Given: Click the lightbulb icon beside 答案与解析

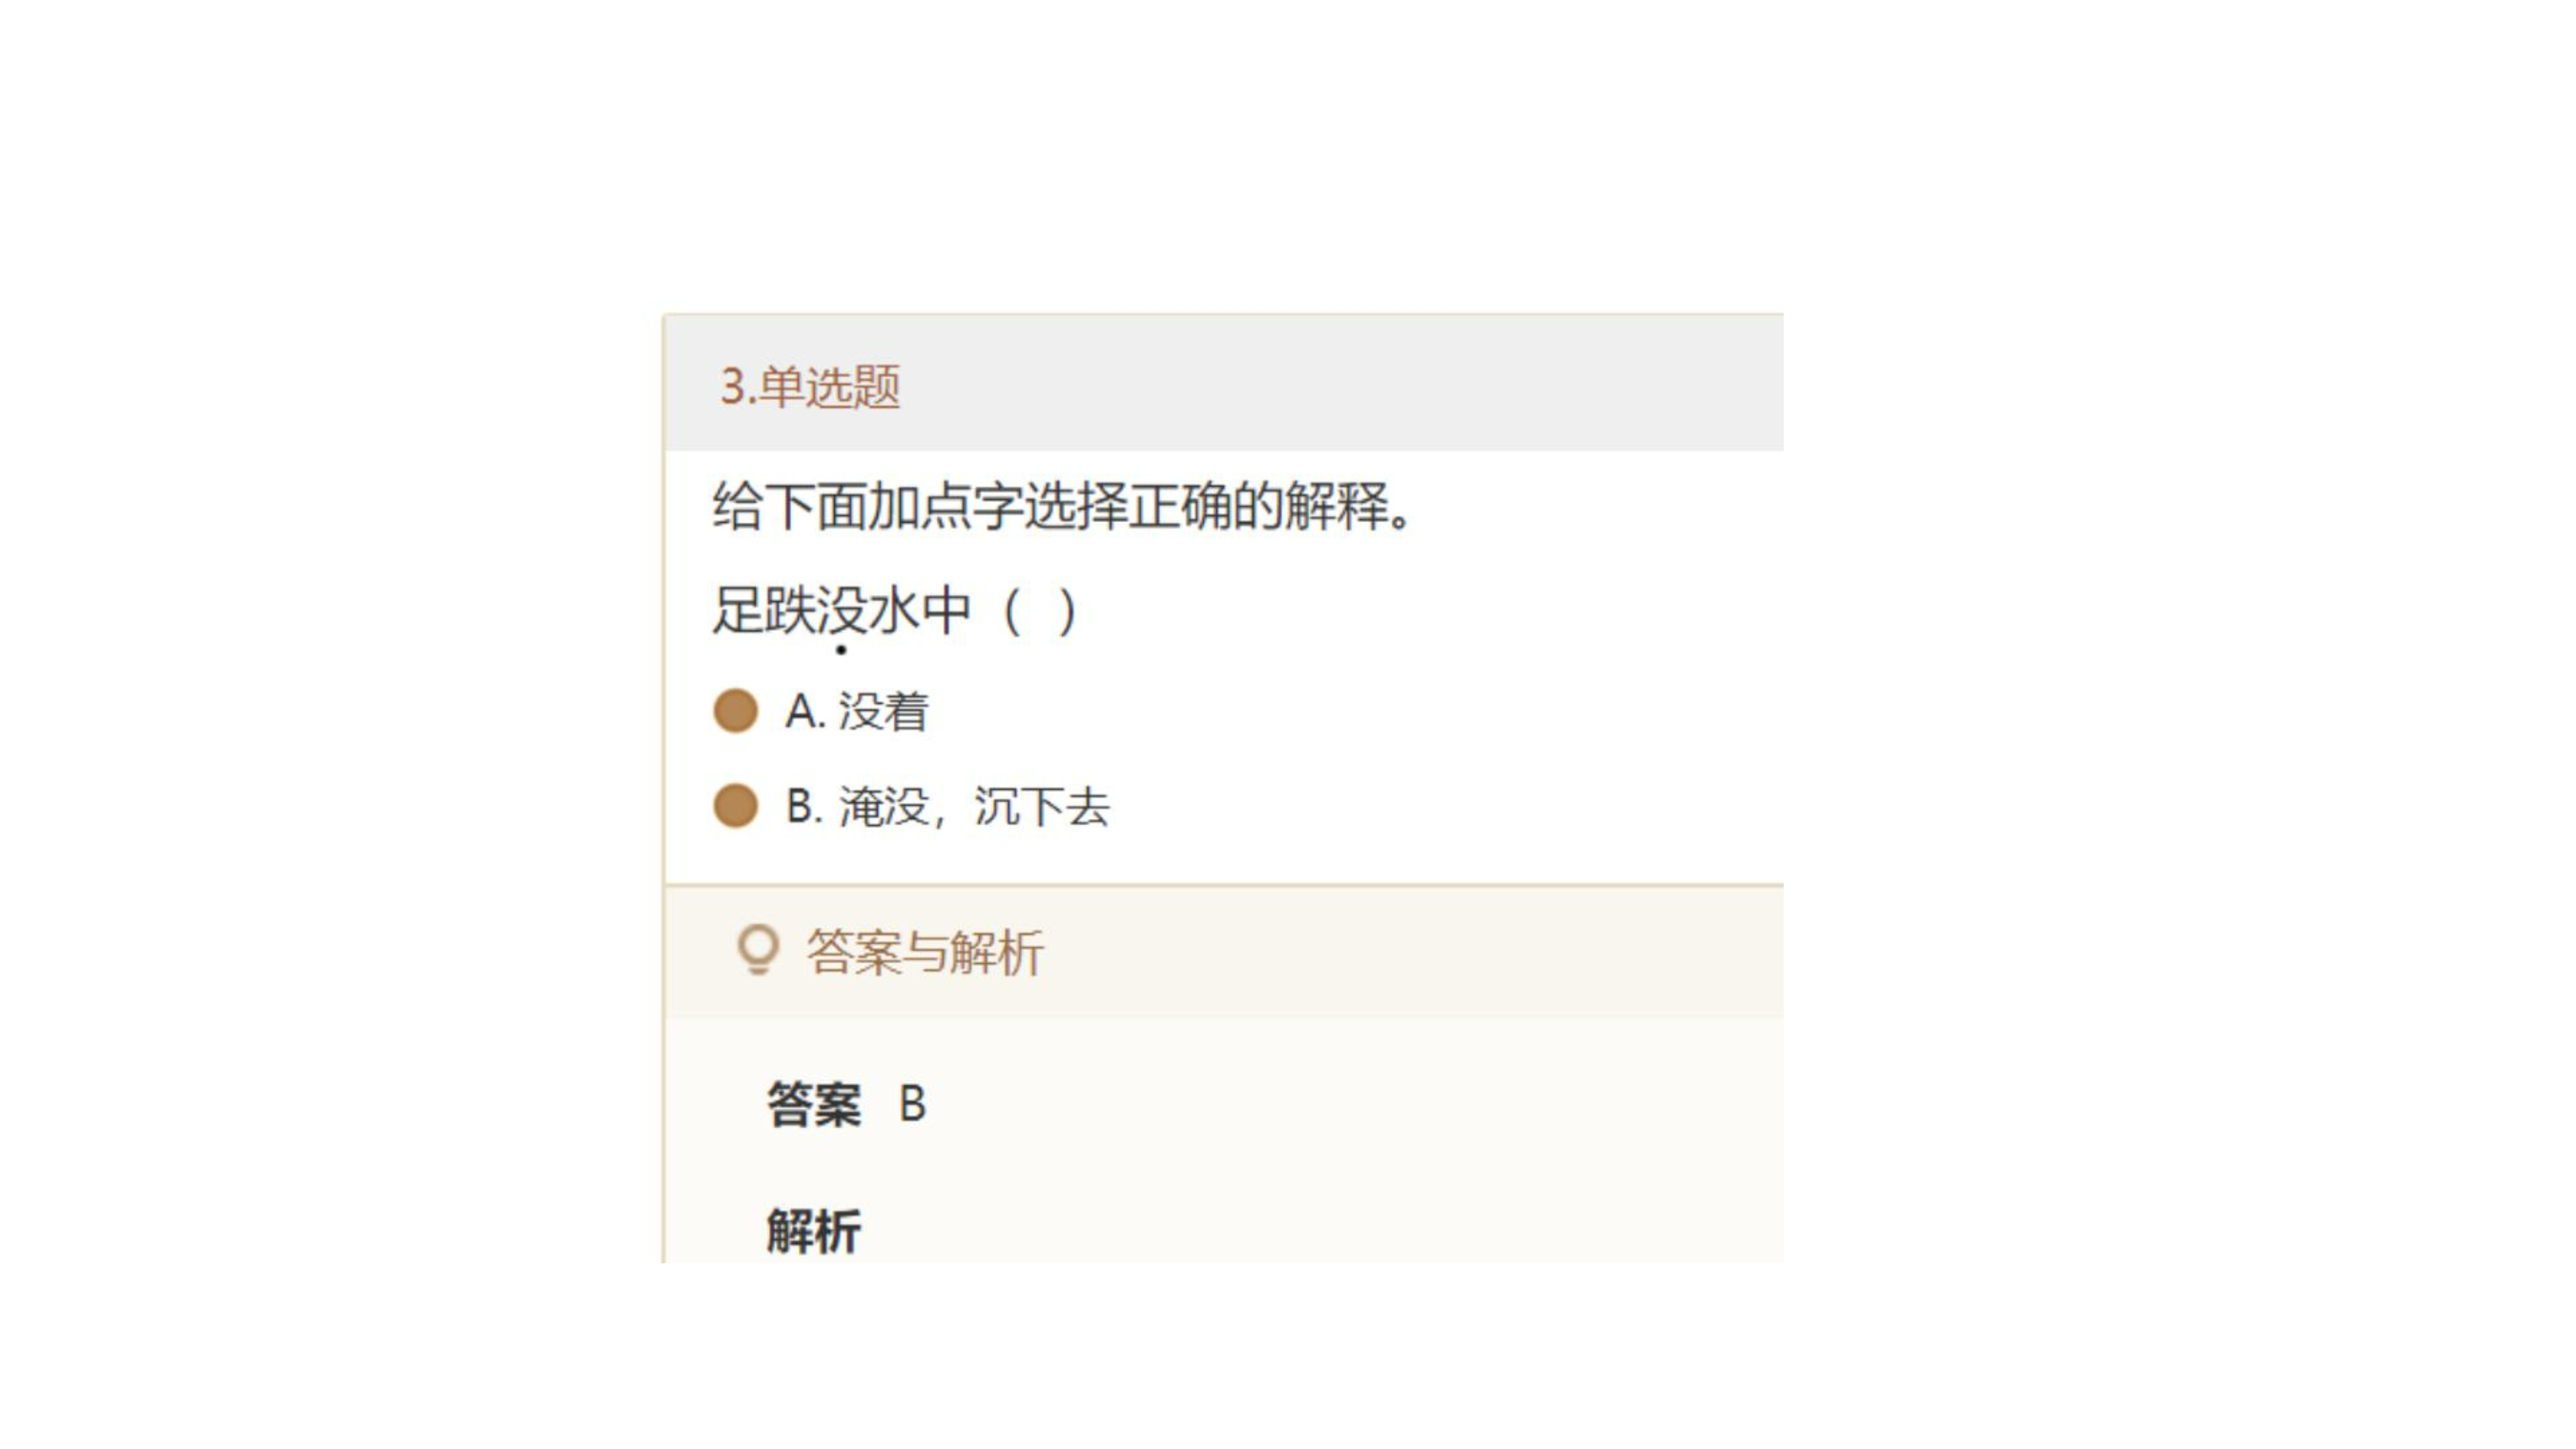Looking at the screenshot, I should pyautogui.click(x=757, y=950).
